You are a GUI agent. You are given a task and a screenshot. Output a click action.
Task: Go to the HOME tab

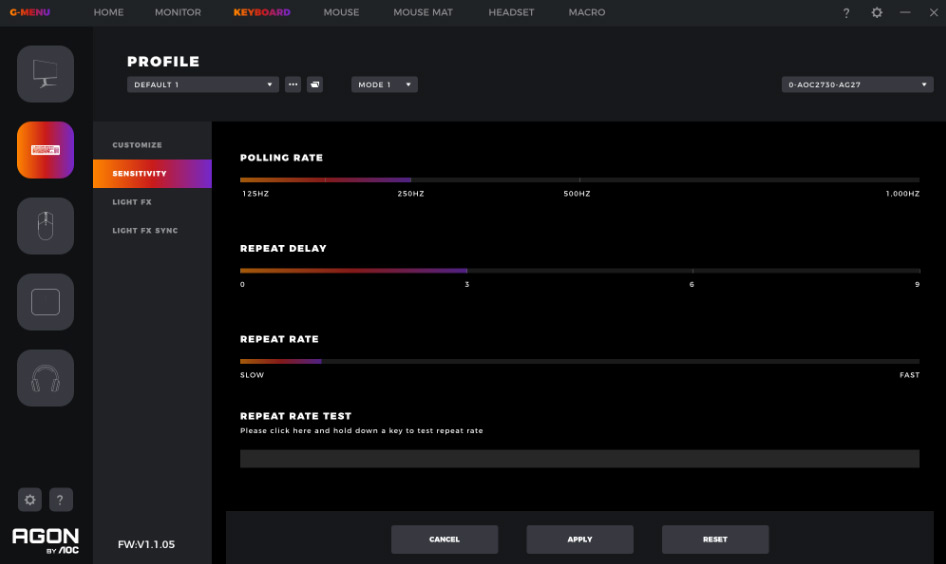tap(109, 12)
